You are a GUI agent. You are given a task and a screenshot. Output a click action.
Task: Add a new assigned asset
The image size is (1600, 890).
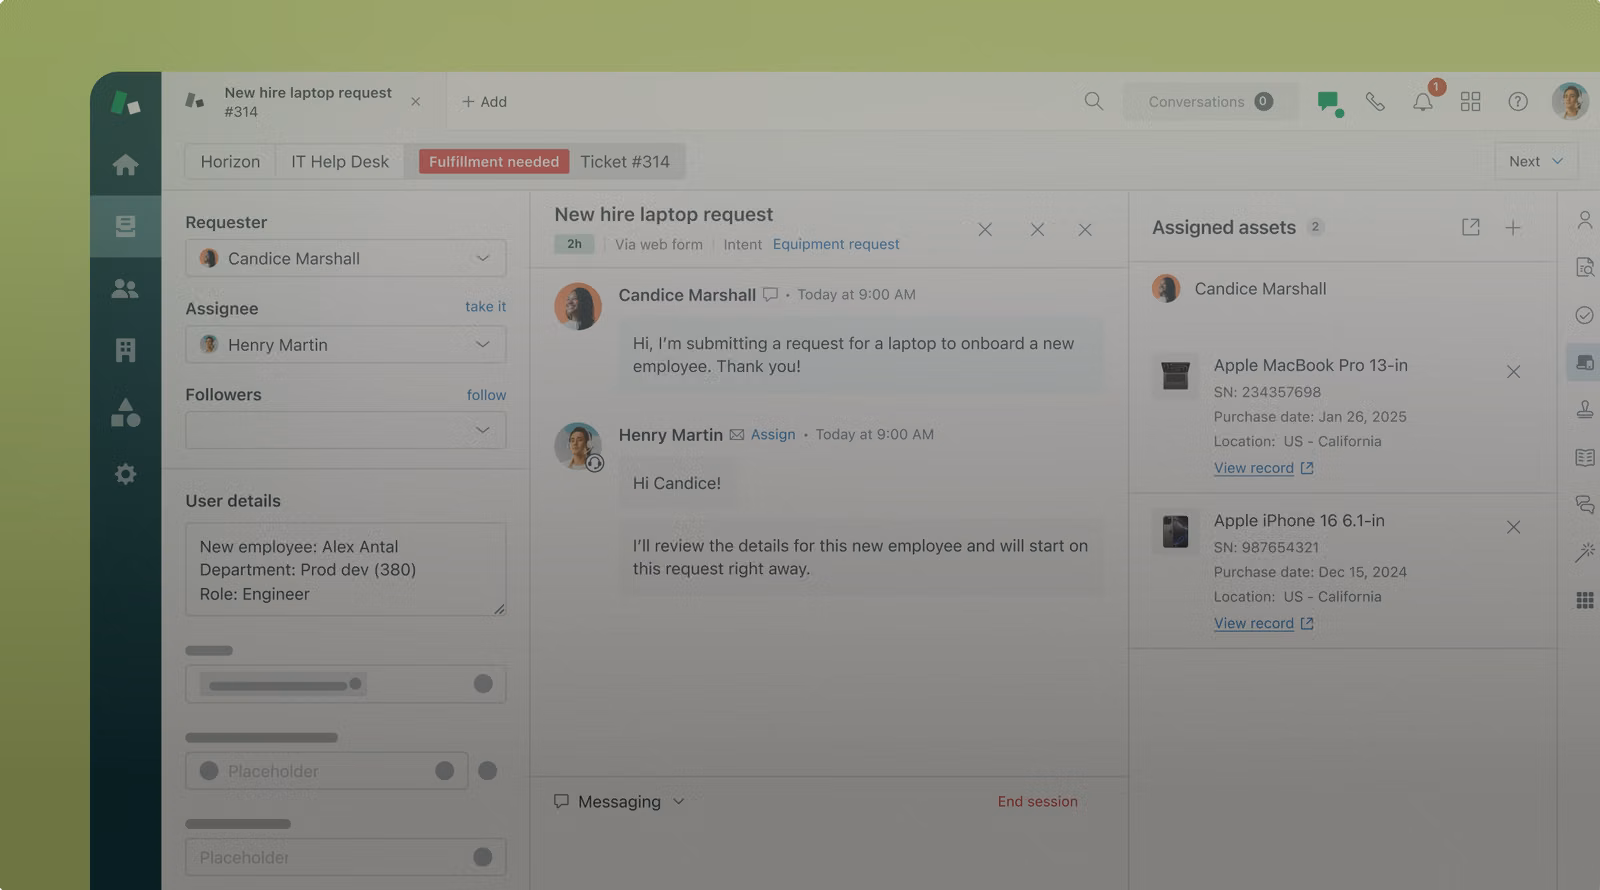[x=1512, y=228]
